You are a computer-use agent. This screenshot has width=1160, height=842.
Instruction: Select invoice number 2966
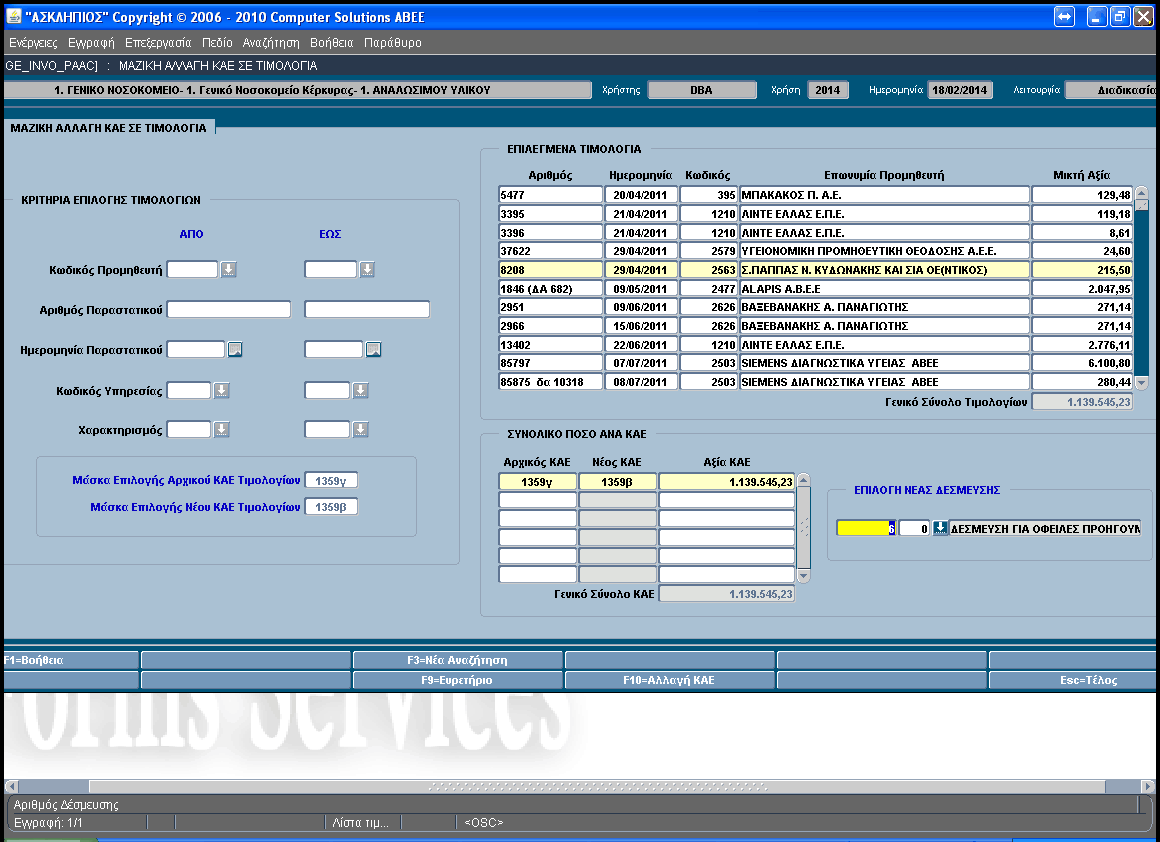pos(550,326)
